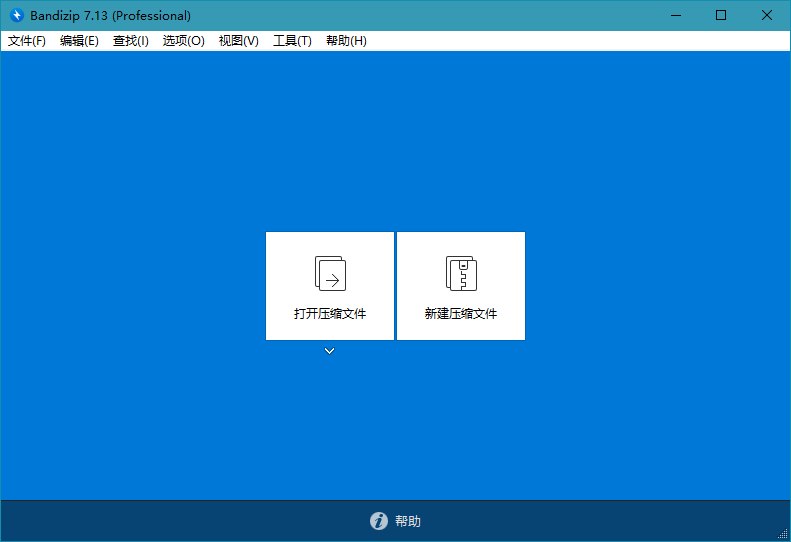Close the Bandizip window
Screen dimensions: 791x542
767,15
